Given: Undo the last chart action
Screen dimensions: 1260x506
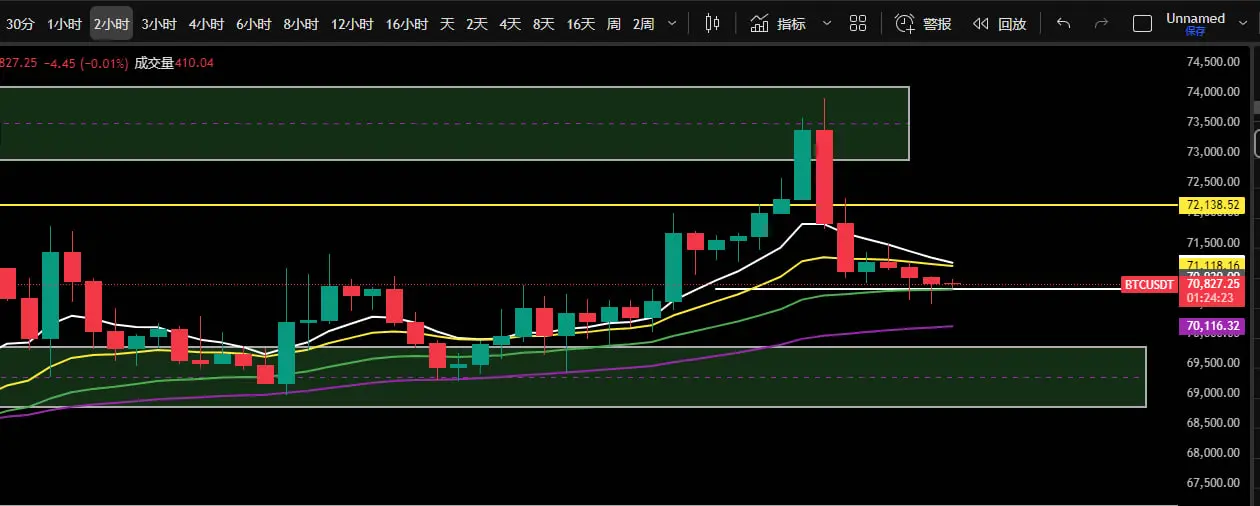Looking at the screenshot, I should [1063, 23].
